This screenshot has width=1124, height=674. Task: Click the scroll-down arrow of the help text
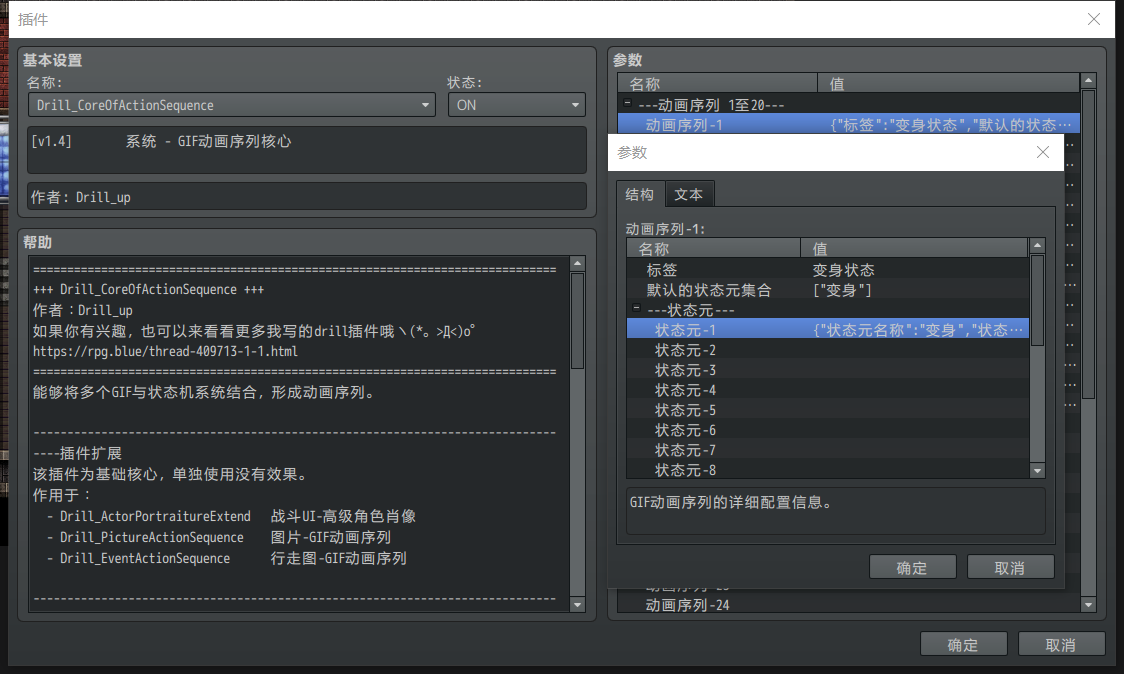(578, 604)
